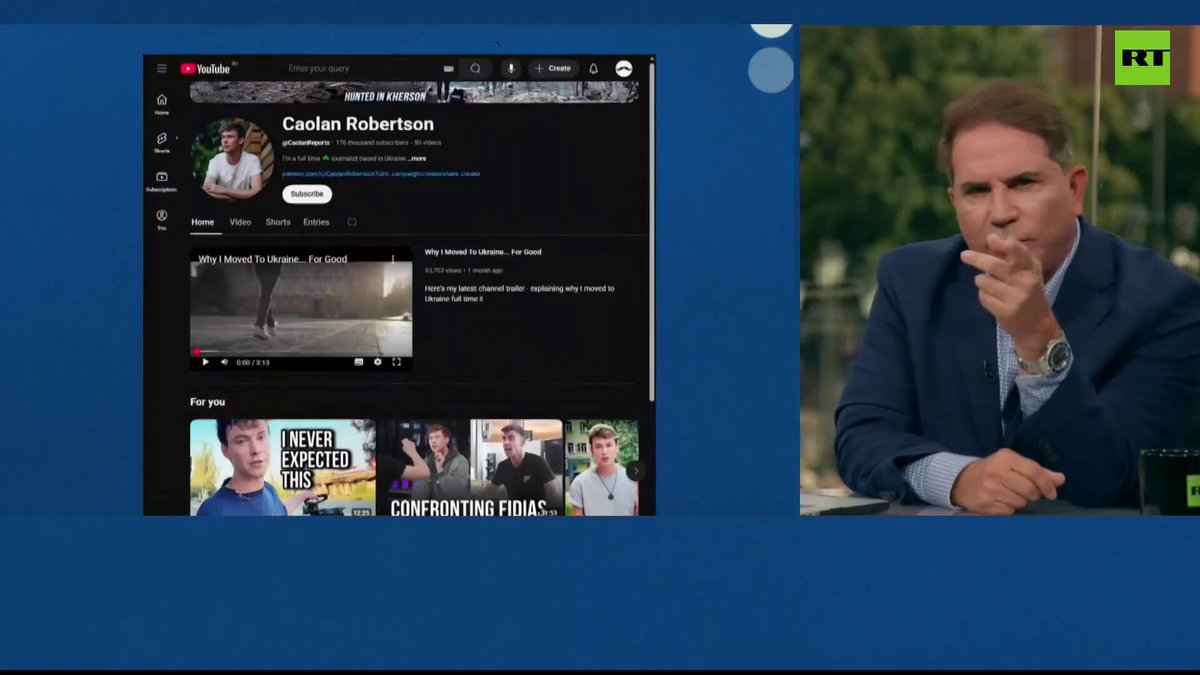The height and width of the screenshot is (675, 1200).
Task: Open the trailer player settings gear
Action: click(x=378, y=362)
